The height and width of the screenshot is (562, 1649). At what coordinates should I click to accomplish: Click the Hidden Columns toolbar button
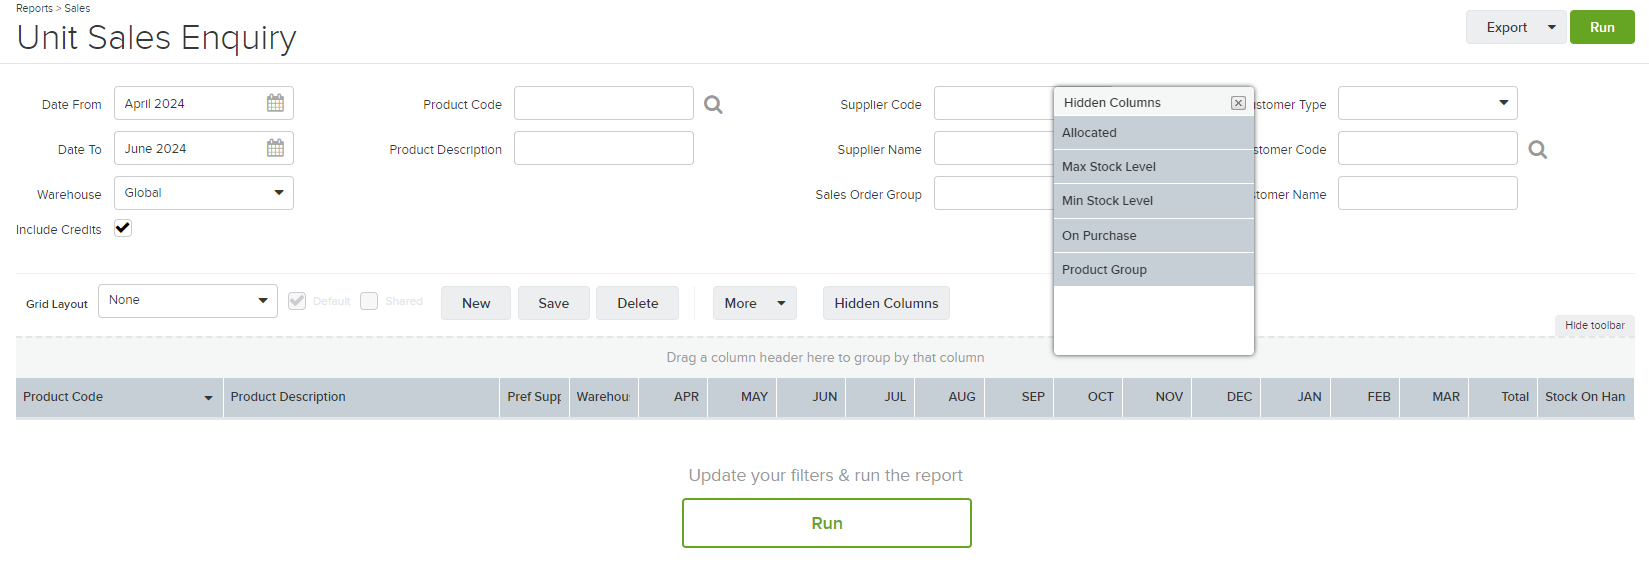[886, 303]
